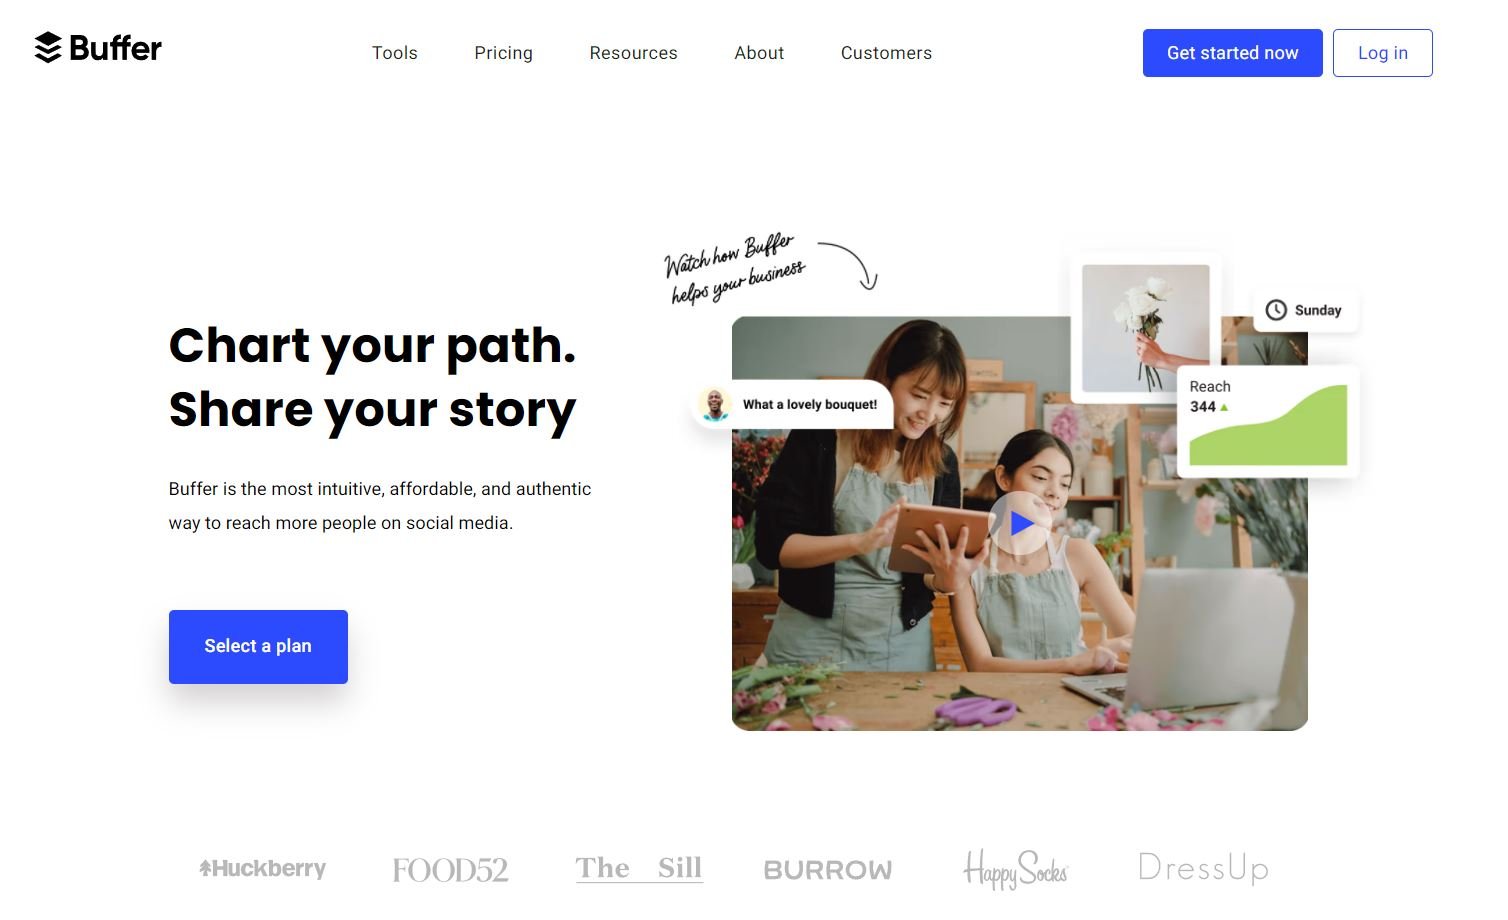The height and width of the screenshot is (920, 1508).
Task: Click the green Reach chart card
Action: (x=1268, y=421)
